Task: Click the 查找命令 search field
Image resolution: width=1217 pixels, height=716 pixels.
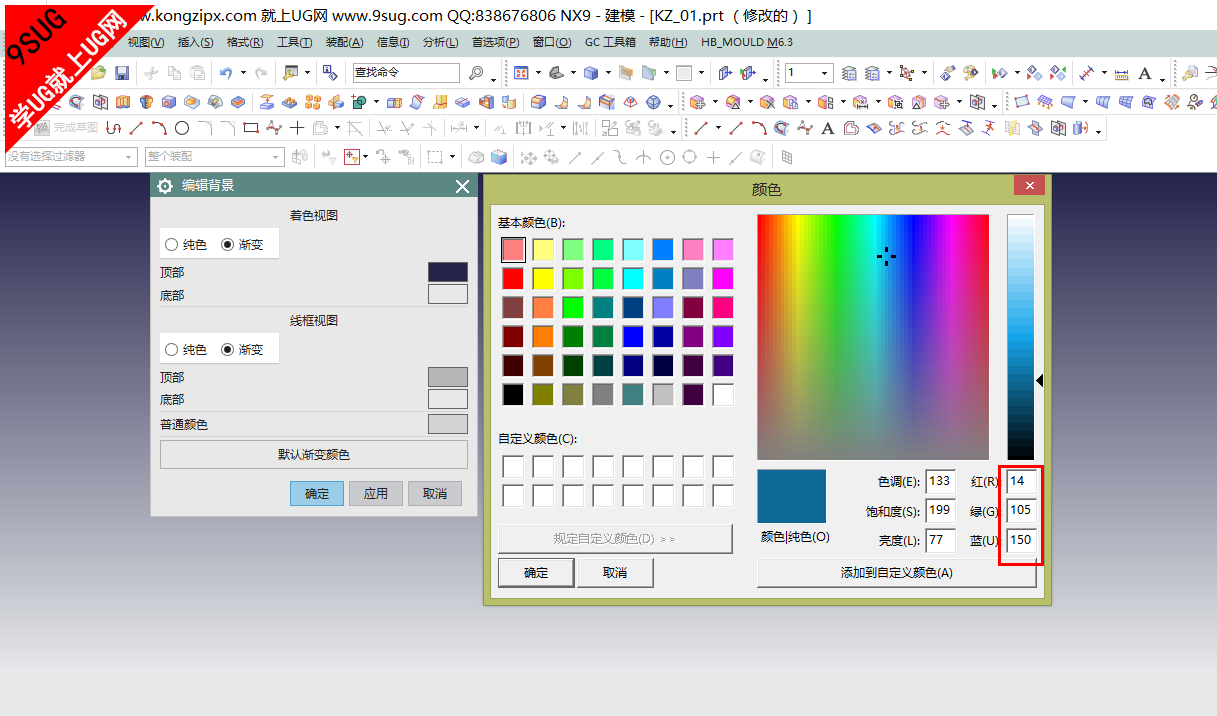Action: (x=406, y=73)
